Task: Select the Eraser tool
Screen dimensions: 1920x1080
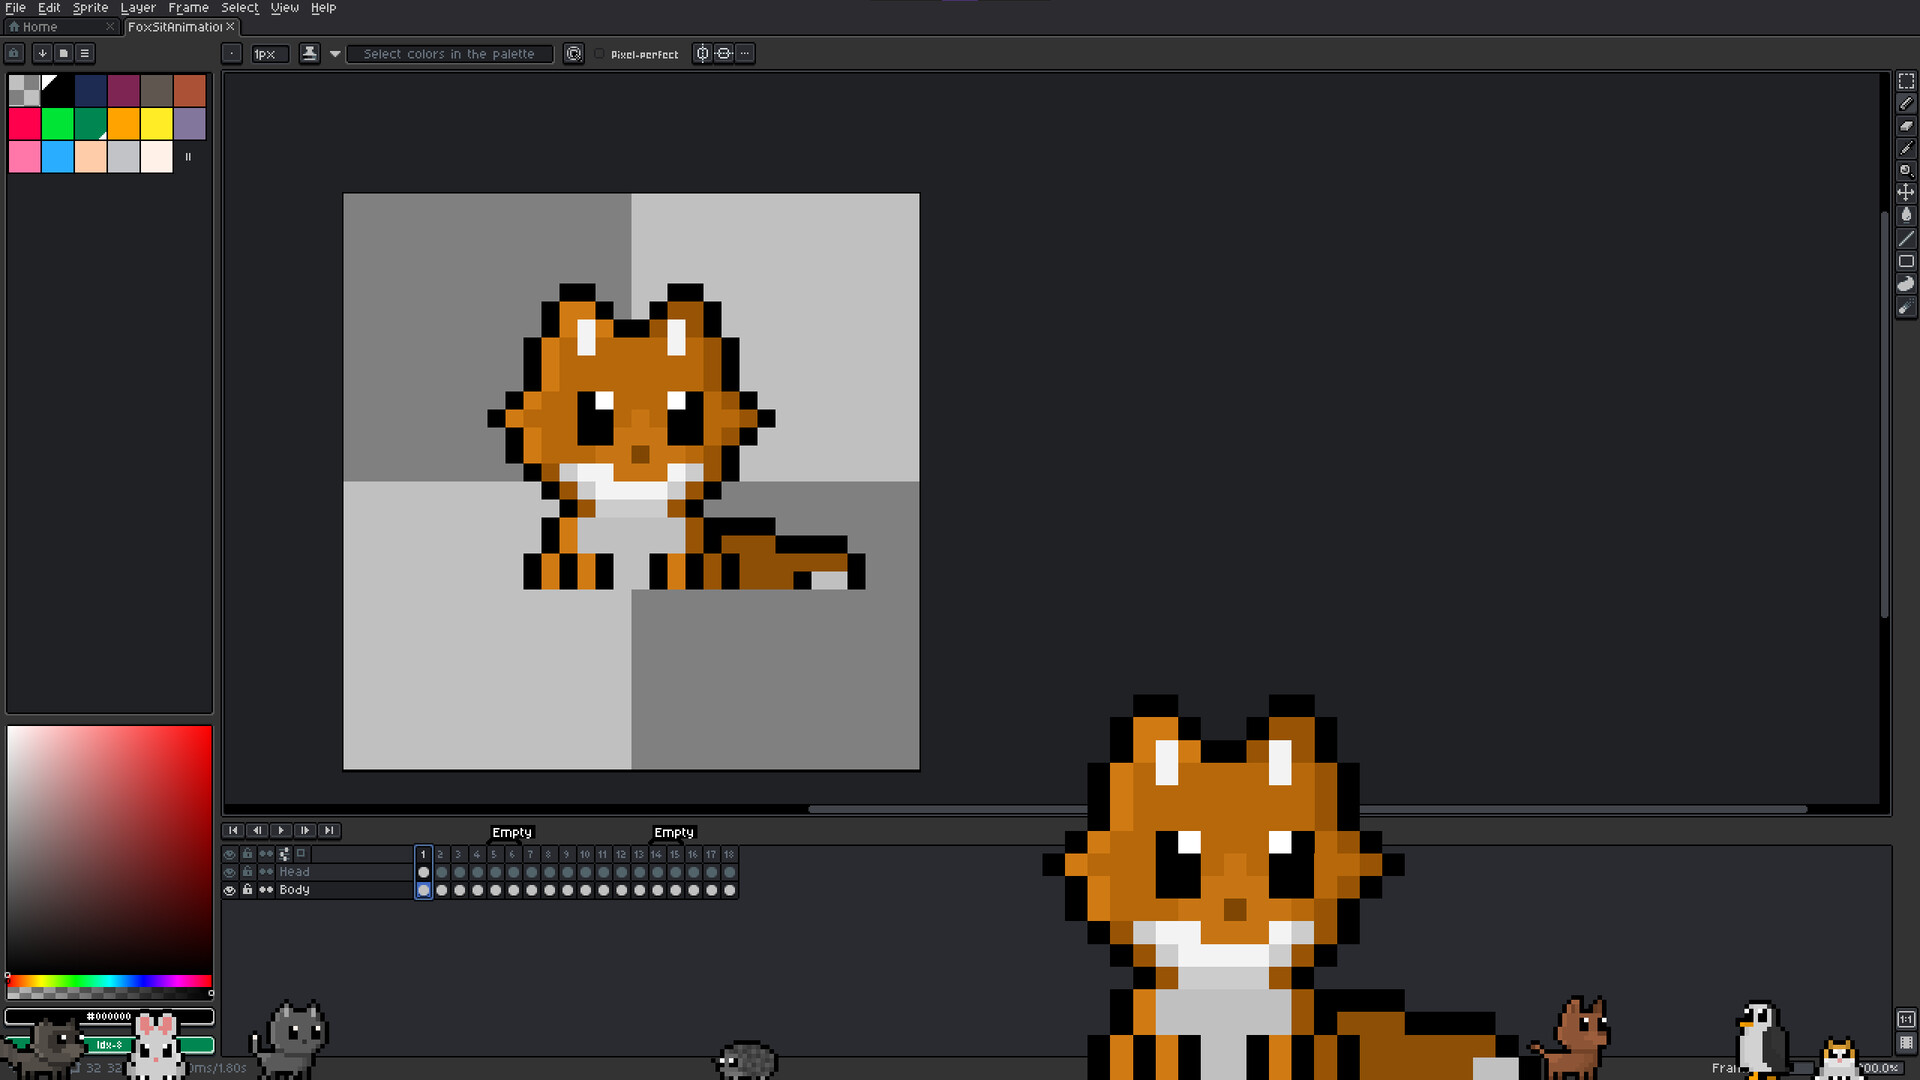Action: [1905, 127]
